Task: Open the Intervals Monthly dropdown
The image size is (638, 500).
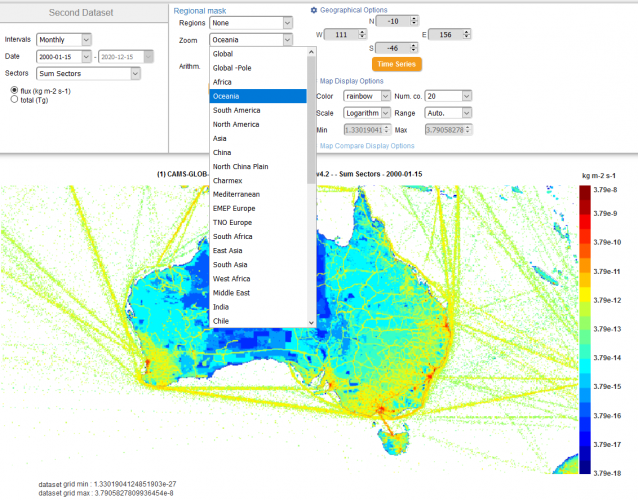Action: coord(63,39)
